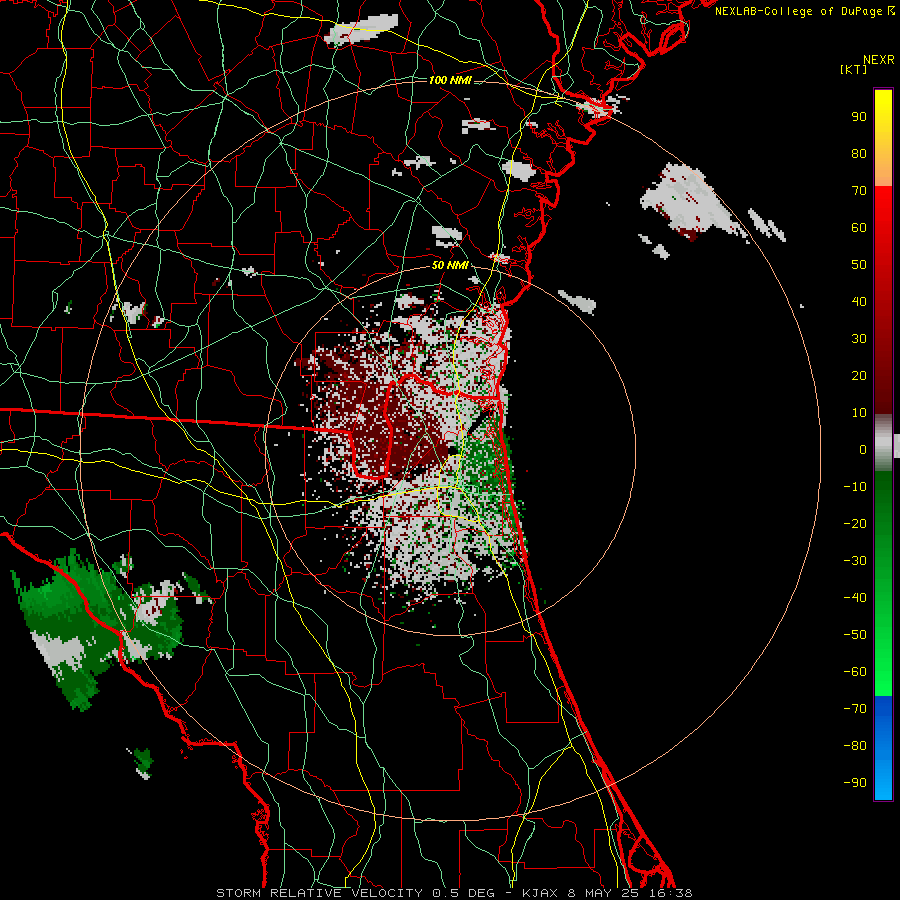This screenshot has height=900, width=900.
Task: Click the gray zero-velocity segment of color bar
Action: tap(883, 442)
